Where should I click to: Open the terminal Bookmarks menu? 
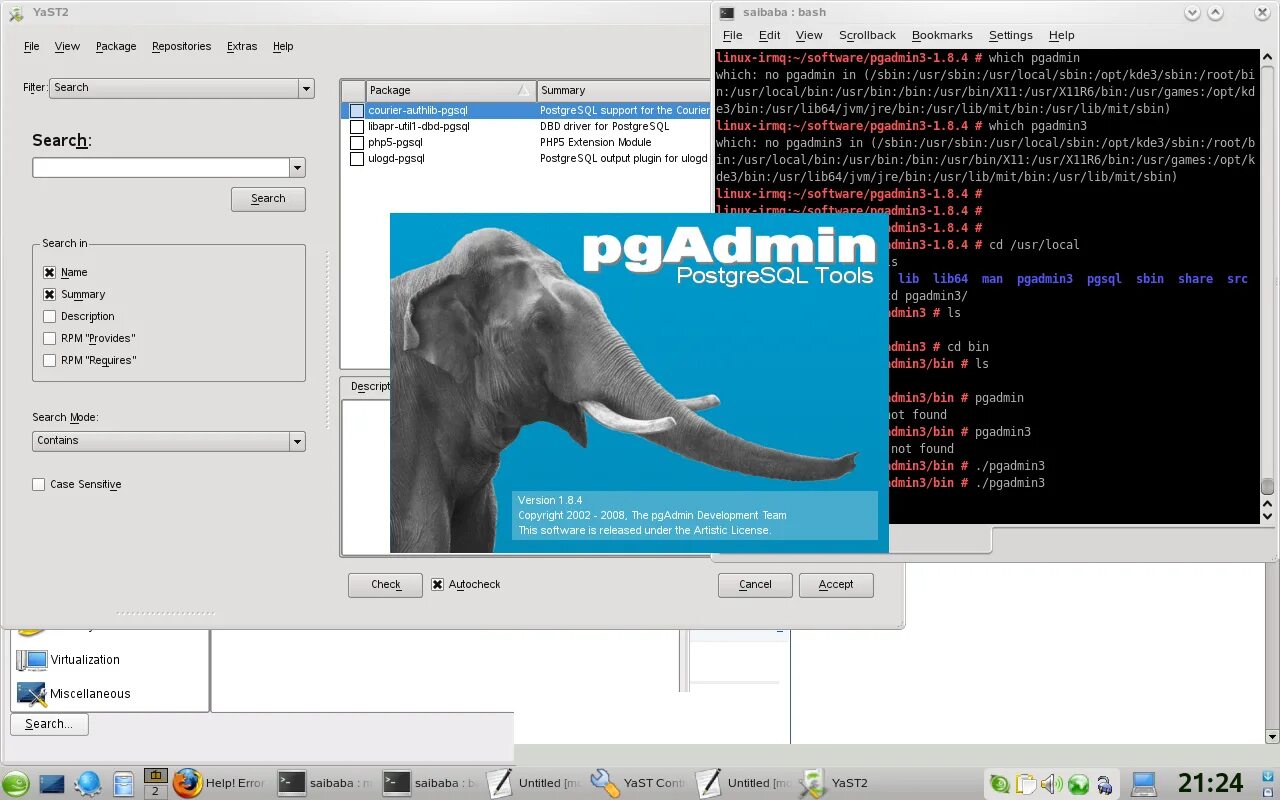(x=942, y=35)
